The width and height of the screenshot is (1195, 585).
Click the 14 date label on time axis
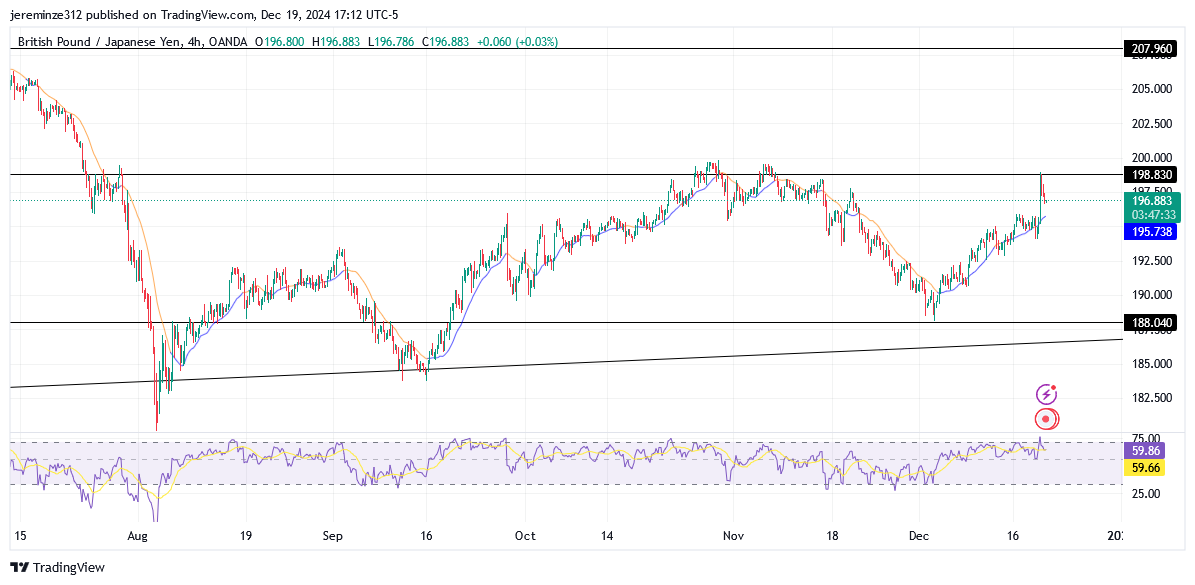[607, 535]
